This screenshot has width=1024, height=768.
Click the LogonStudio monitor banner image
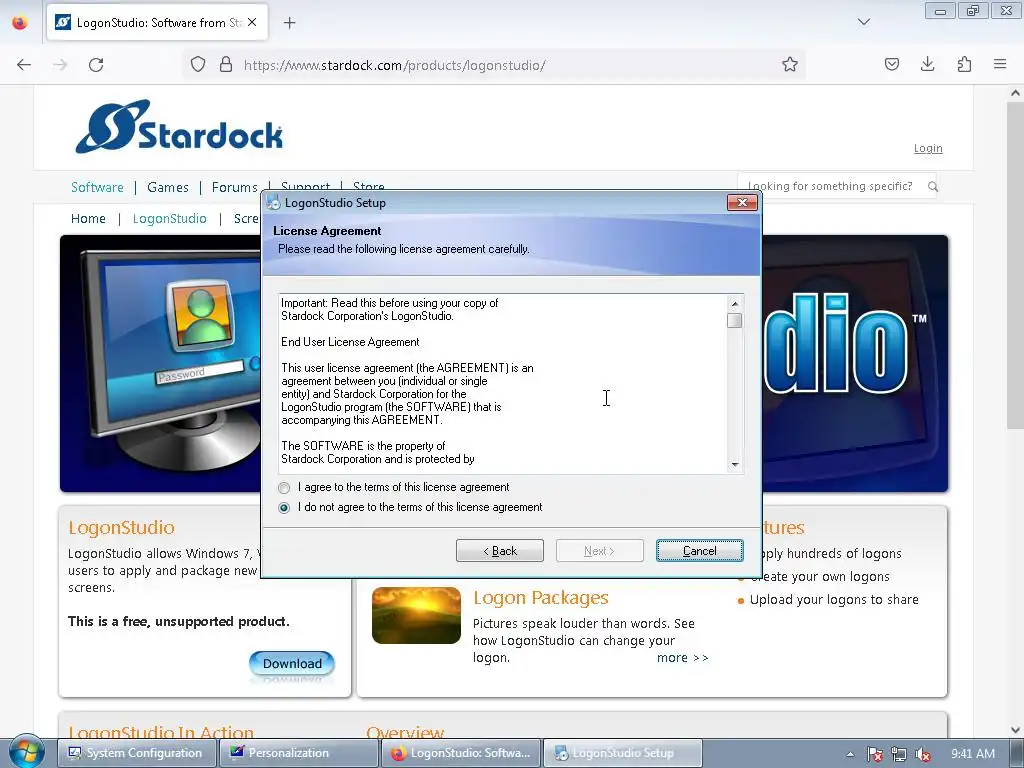(160, 363)
